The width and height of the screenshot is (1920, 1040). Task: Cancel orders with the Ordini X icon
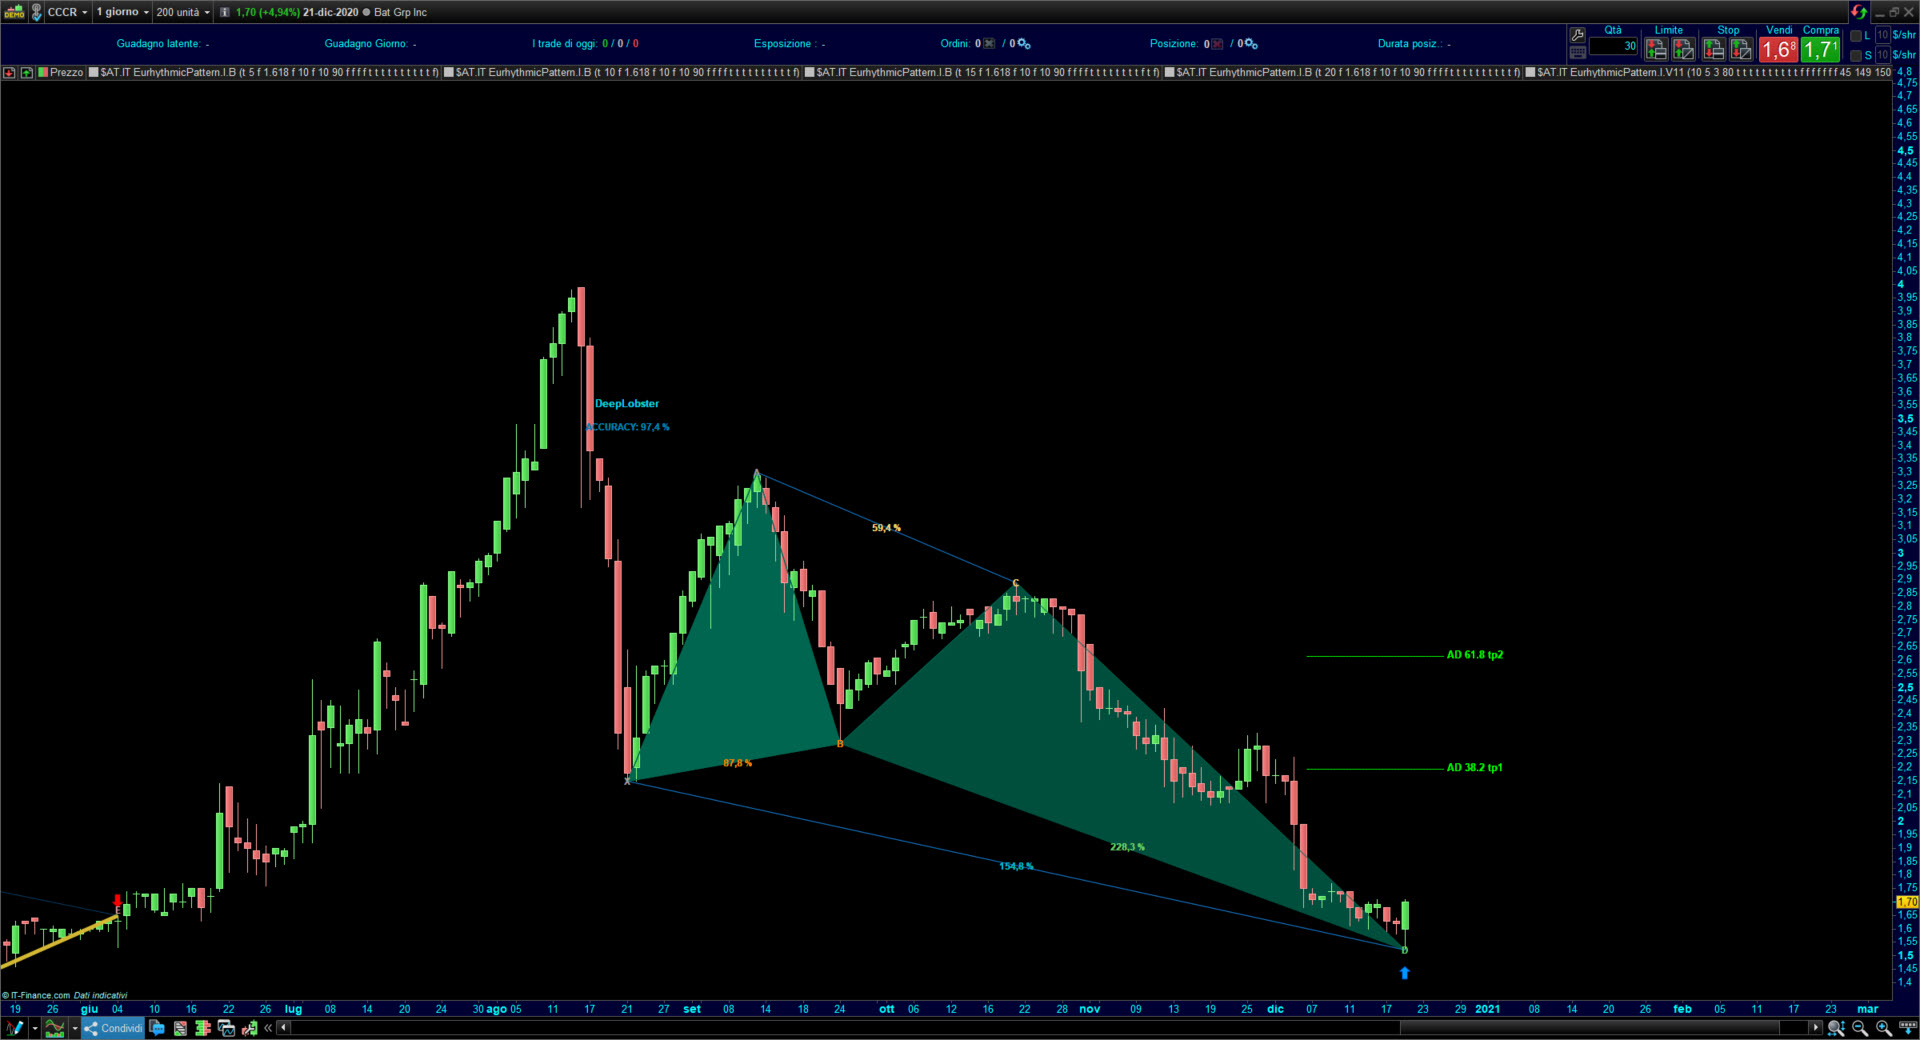pos(989,44)
